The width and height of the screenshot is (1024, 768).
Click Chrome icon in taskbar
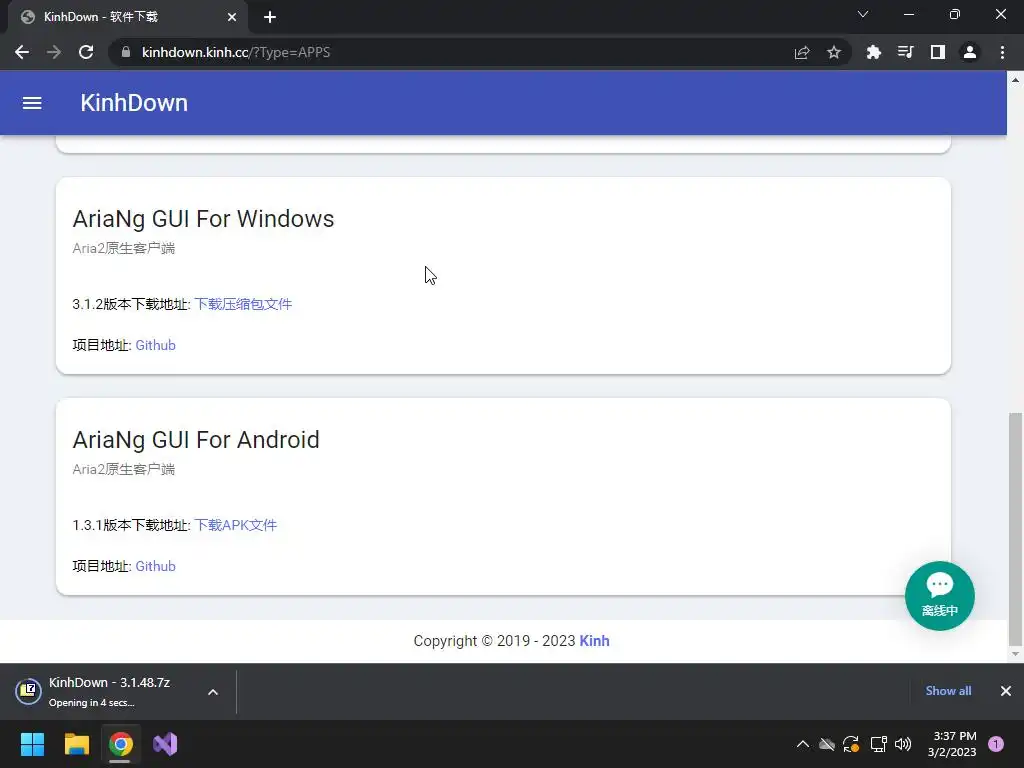point(120,744)
